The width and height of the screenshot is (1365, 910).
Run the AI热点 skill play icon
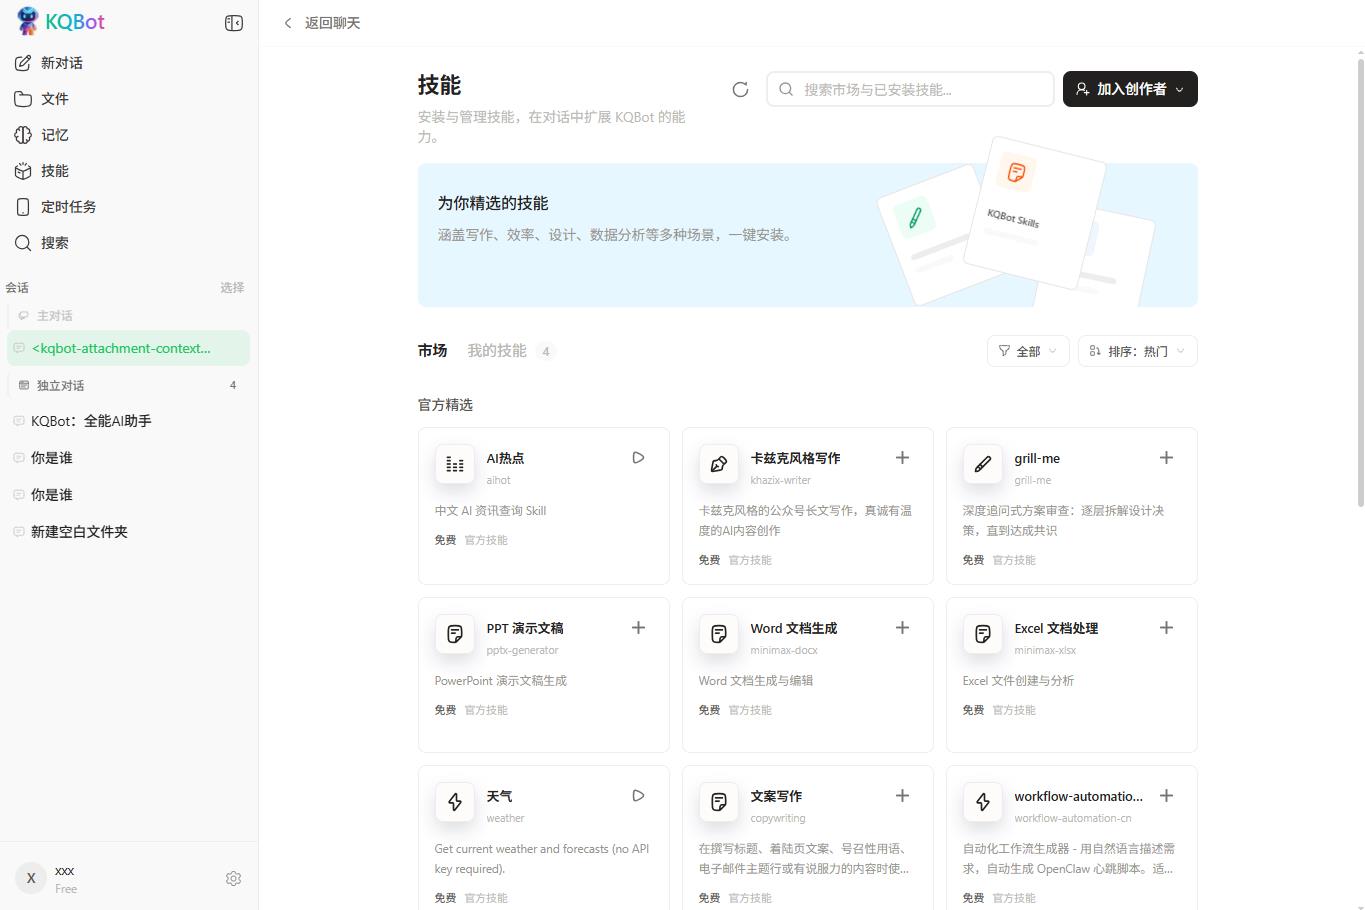click(638, 458)
